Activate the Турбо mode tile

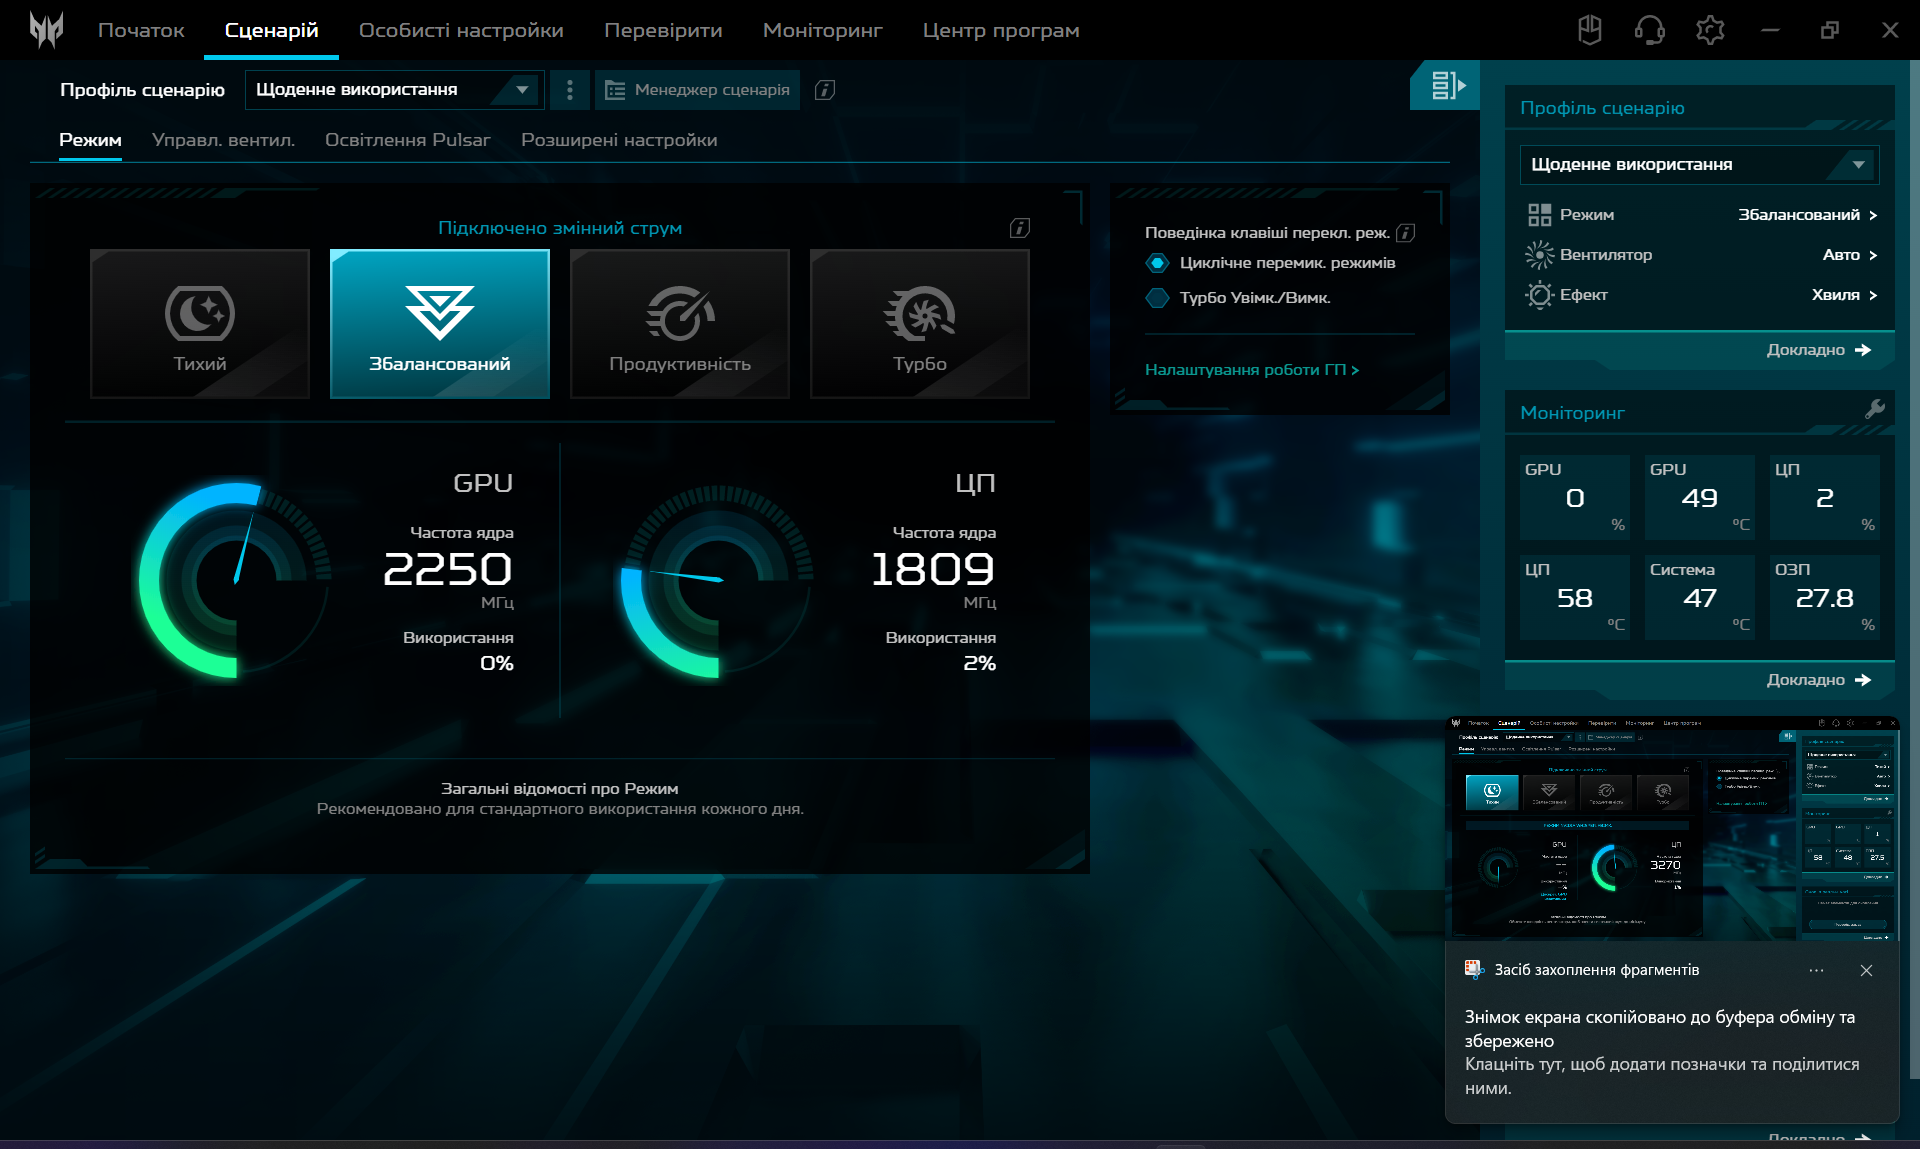pyautogui.click(x=920, y=324)
